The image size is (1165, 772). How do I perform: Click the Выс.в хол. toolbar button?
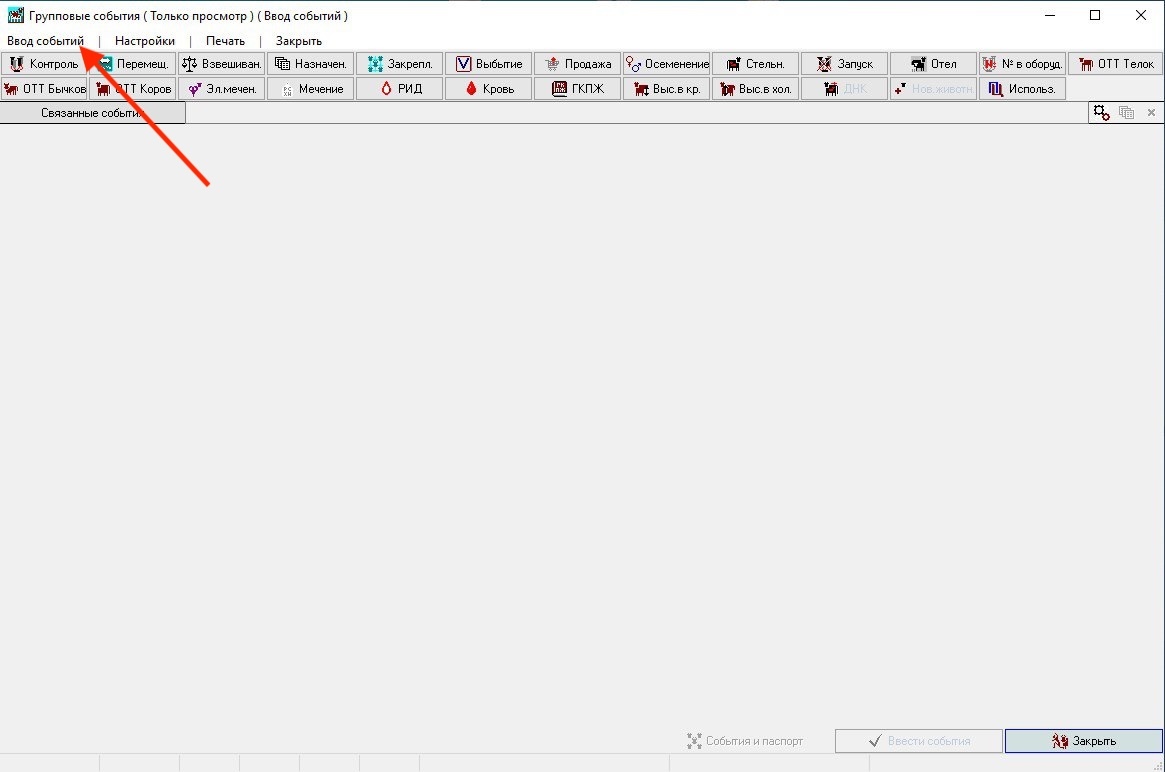pyautogui.click(x=756, y=88)
